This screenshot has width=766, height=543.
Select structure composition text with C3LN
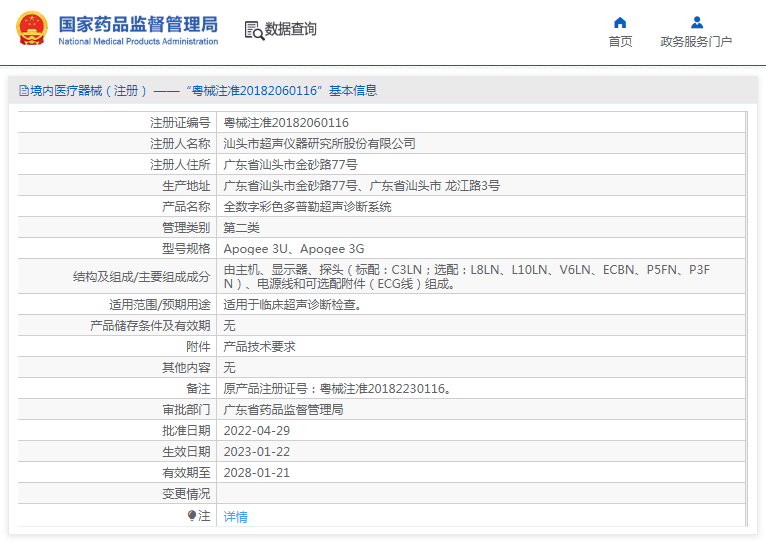pos(467,276)
